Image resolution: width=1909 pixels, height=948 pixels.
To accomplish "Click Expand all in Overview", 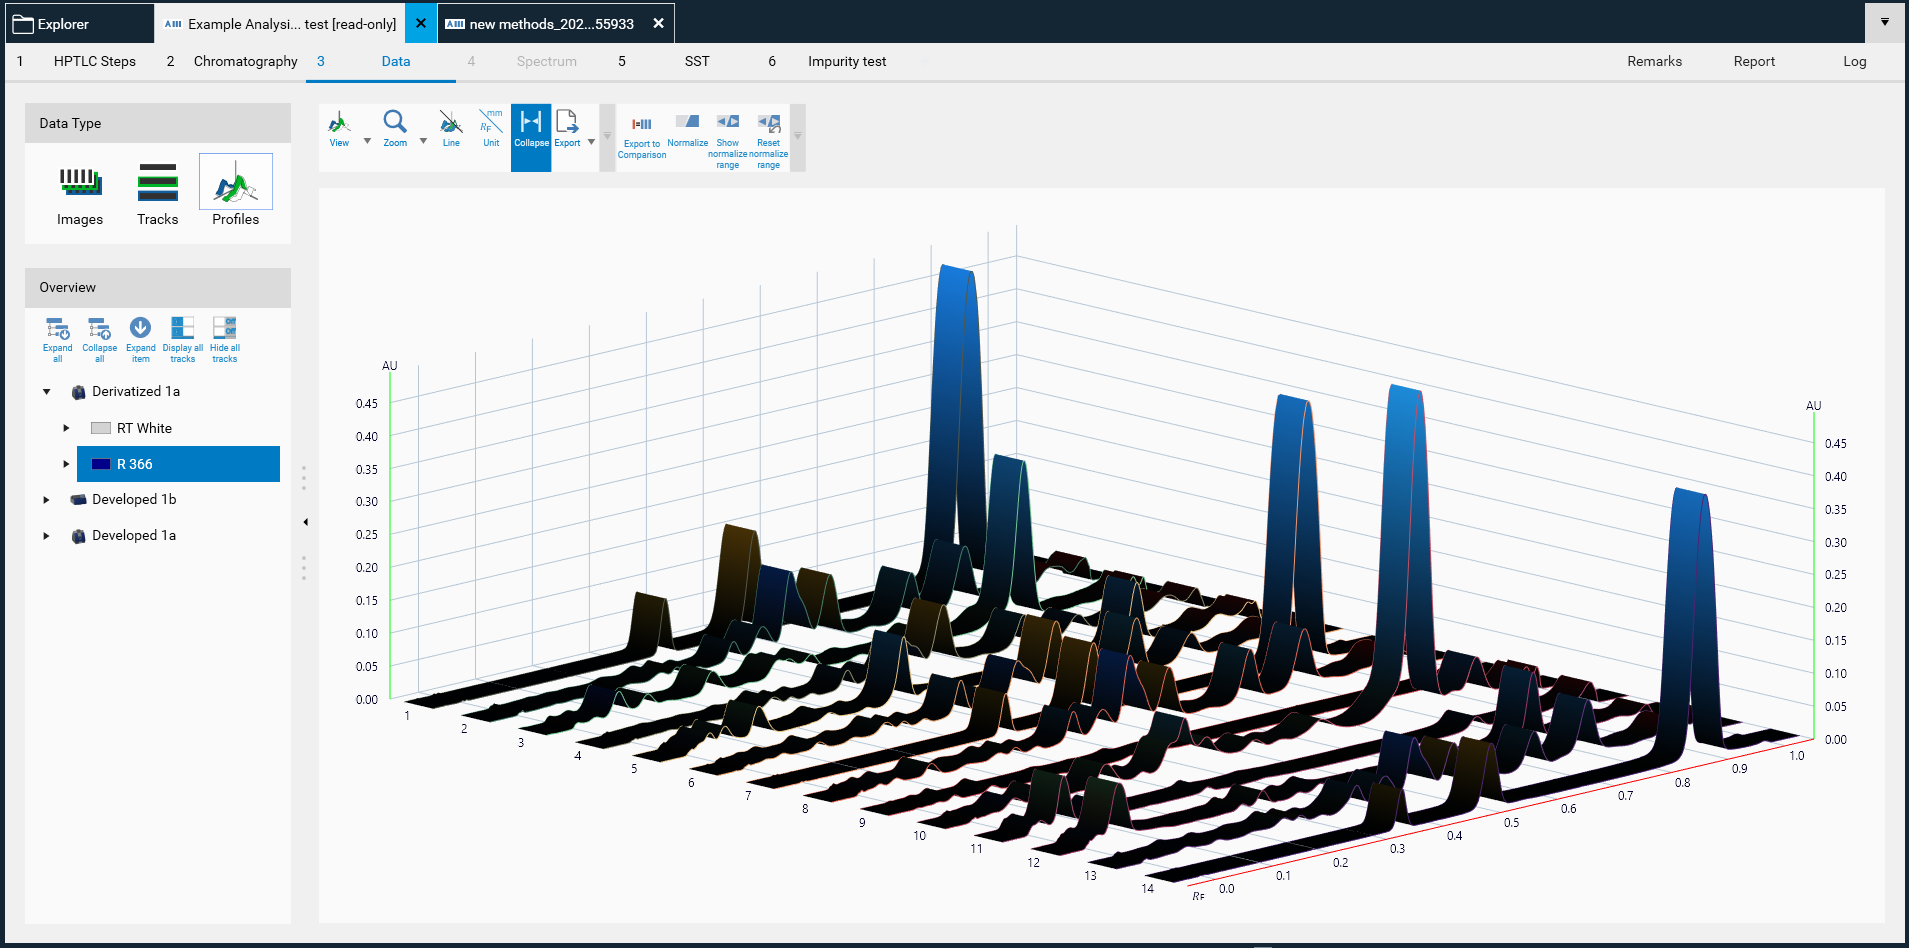I will pos(57,340).
